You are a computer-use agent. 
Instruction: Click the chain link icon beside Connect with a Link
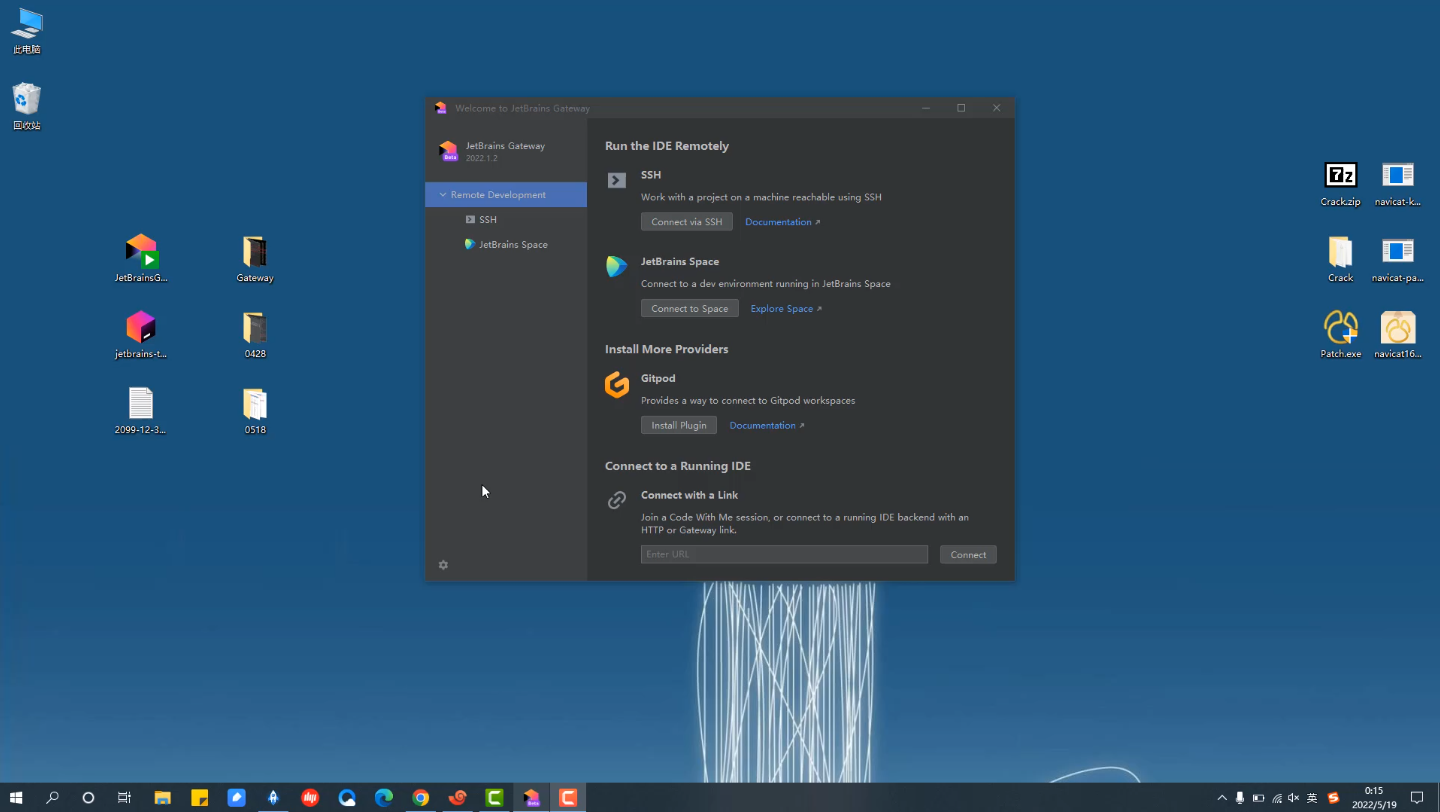click(x=617, y=500)
